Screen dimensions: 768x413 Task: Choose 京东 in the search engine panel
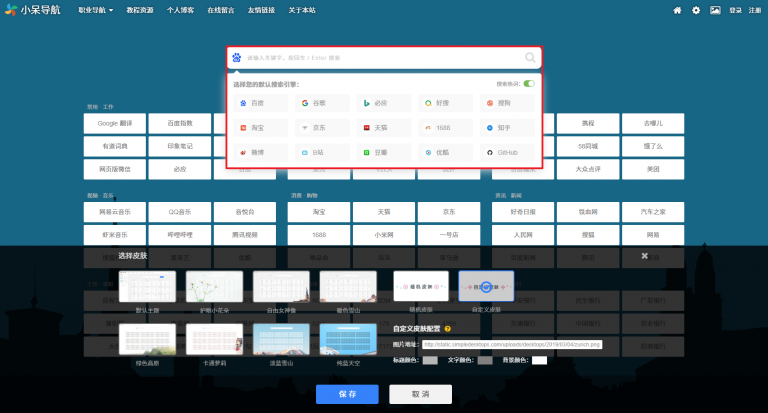point(322,128)
